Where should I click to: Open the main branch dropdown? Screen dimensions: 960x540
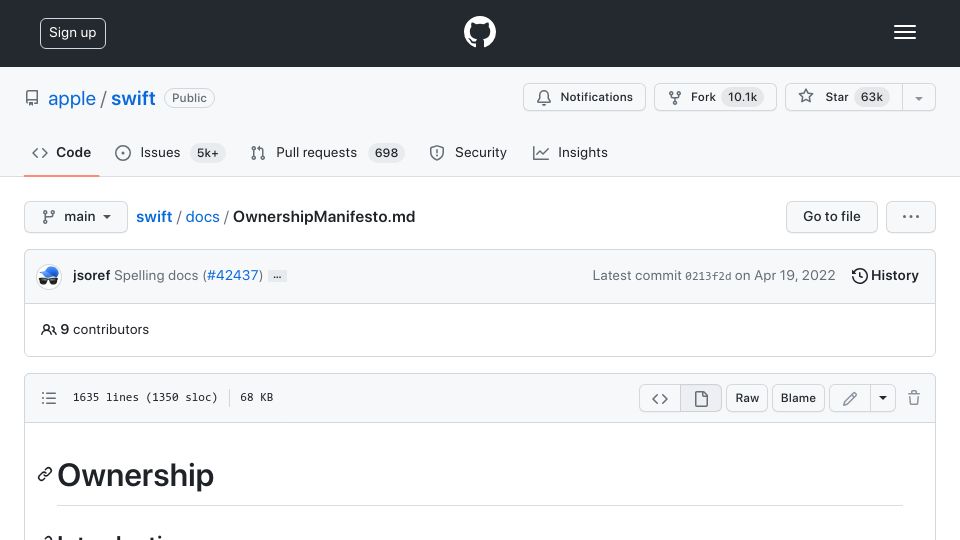point(76,217)
